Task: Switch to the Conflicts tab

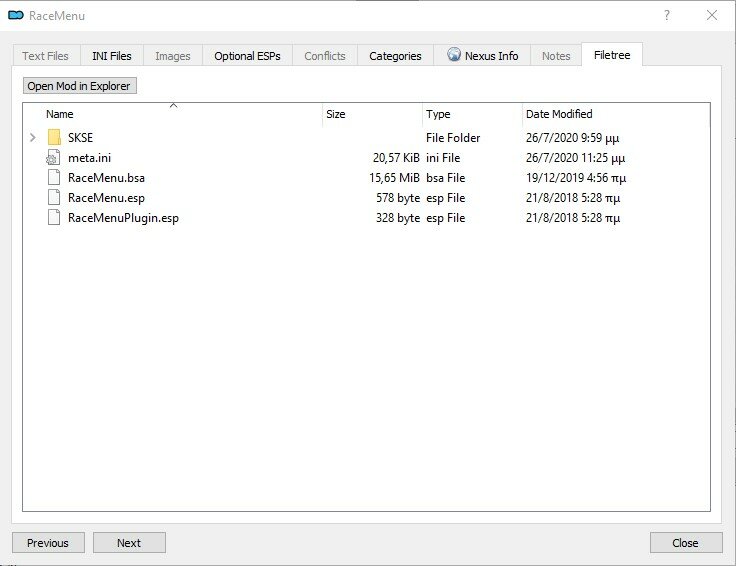Action: point(325,56)
